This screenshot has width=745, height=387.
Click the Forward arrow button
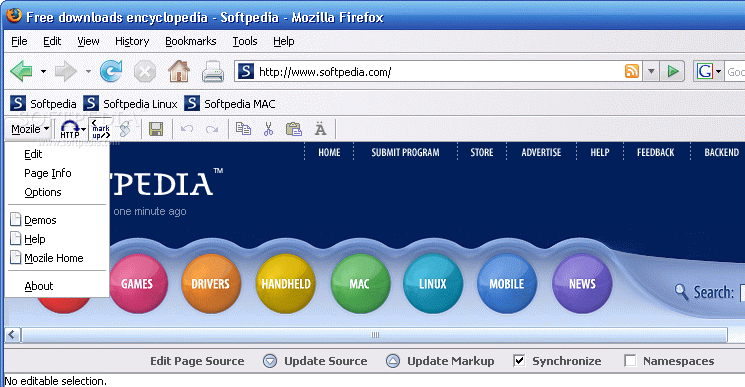point(66,72)
